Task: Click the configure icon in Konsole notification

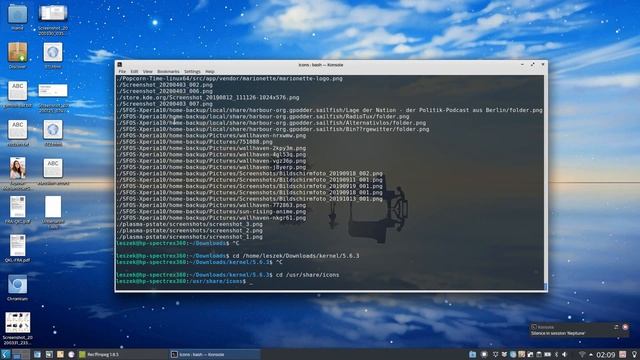Action: pos(616,327)
